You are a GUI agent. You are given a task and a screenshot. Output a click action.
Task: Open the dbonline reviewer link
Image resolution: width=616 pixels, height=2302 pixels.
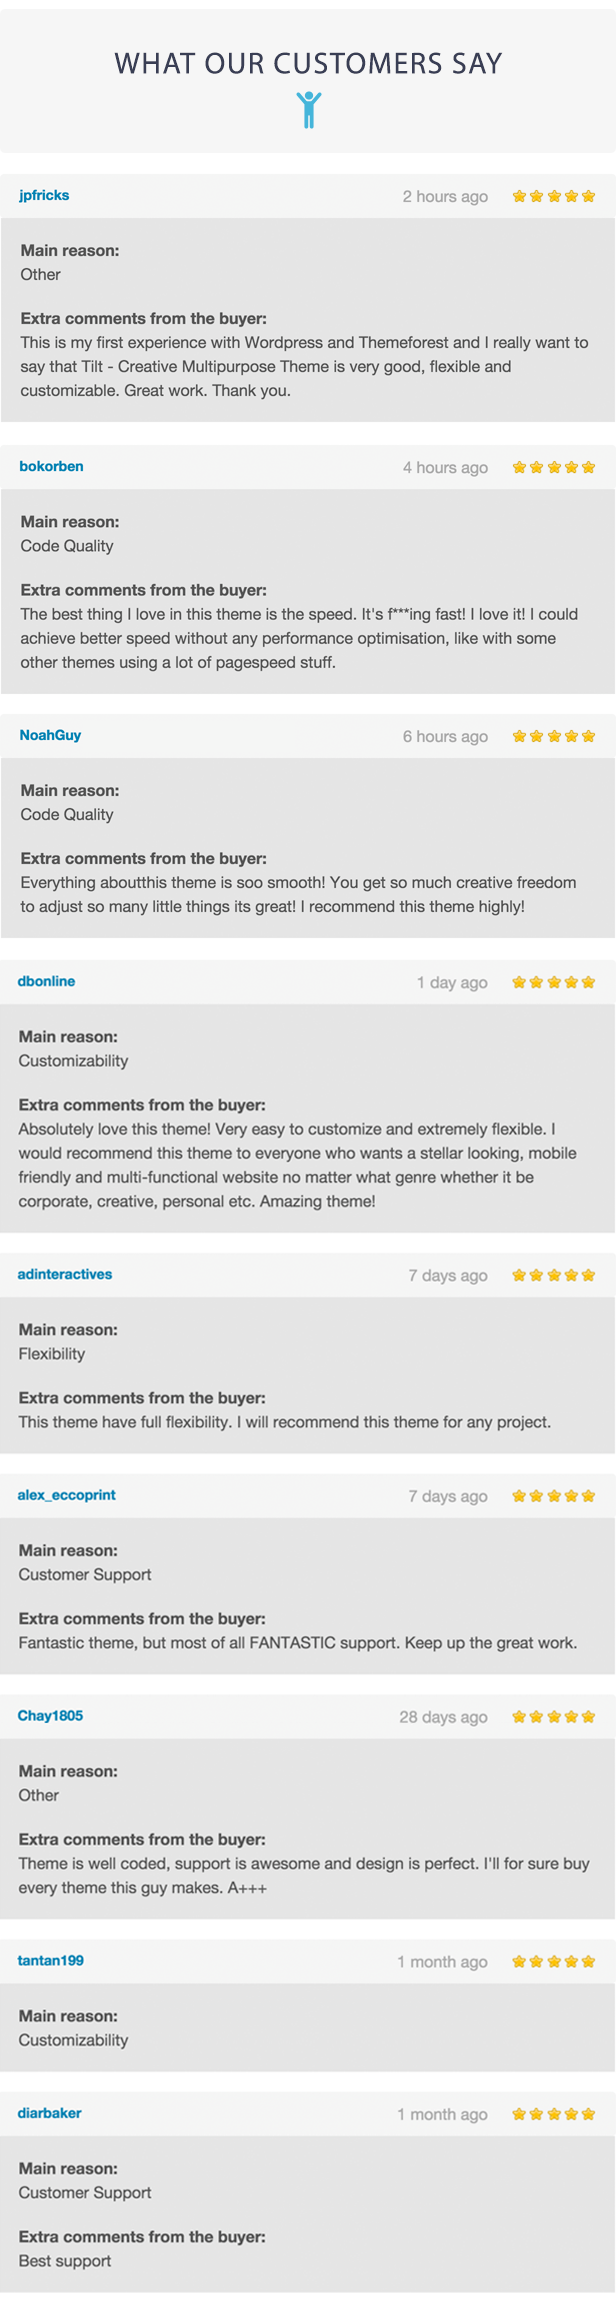click(46, 981)
